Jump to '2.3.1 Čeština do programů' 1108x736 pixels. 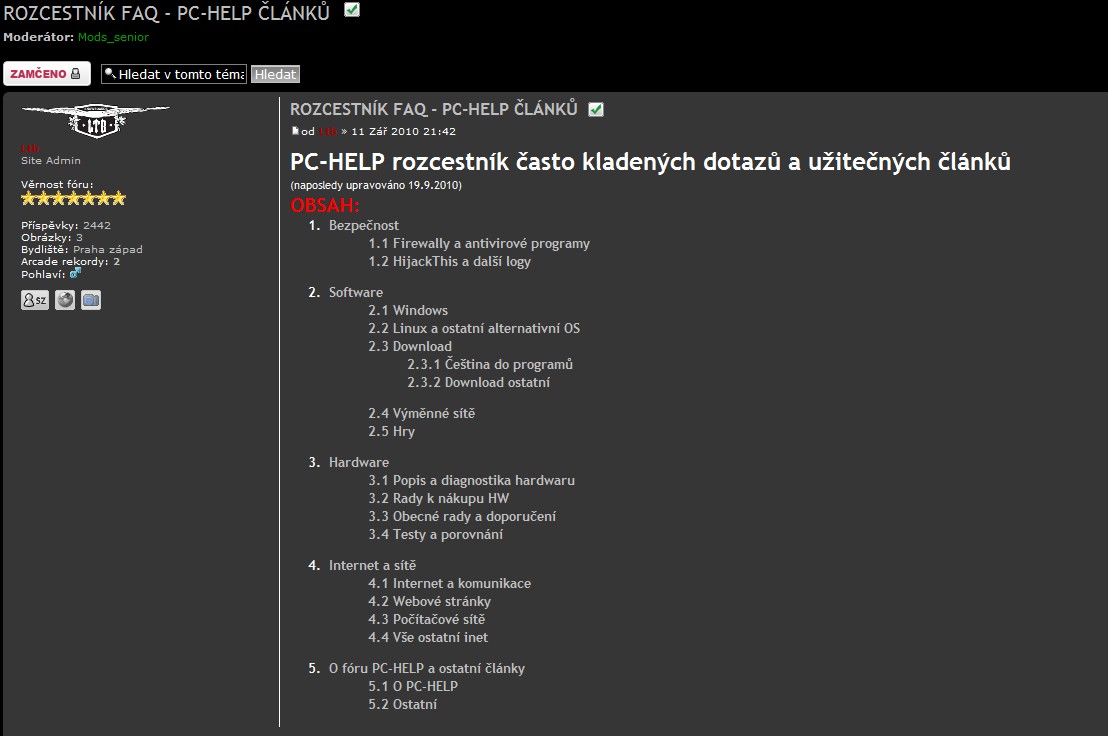490,364
